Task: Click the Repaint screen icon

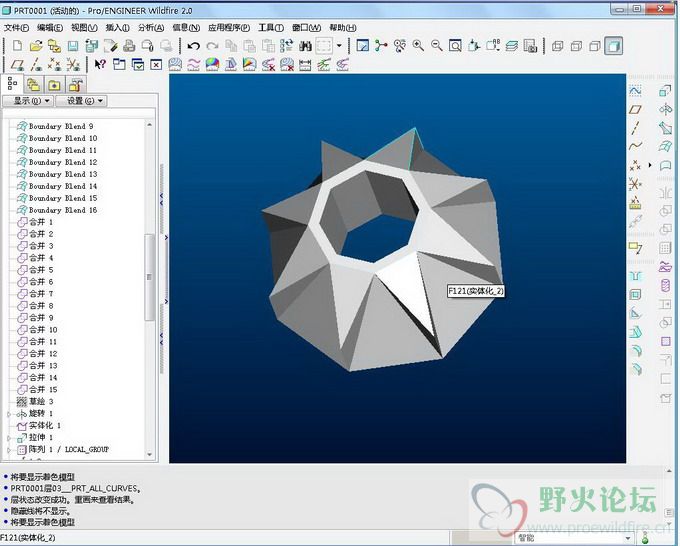Action: [x=363, y=46]
